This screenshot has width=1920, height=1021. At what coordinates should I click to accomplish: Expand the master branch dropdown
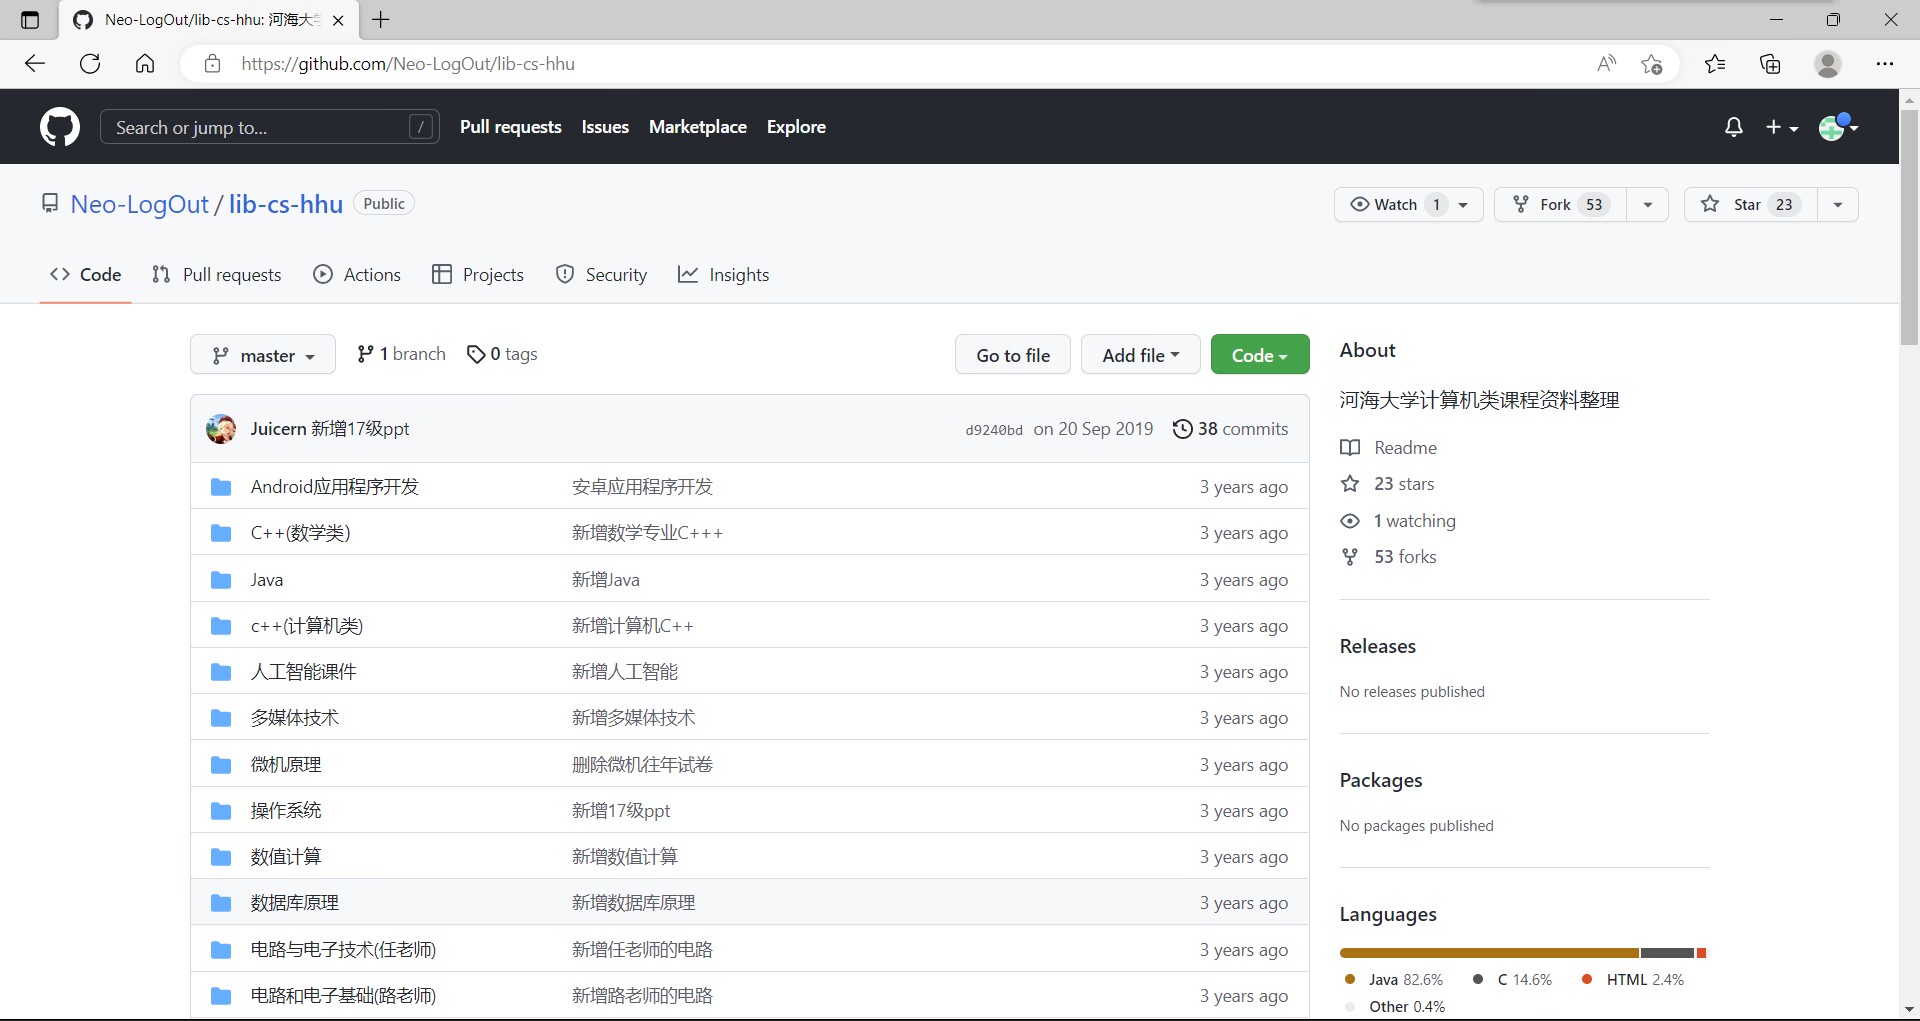263,356
